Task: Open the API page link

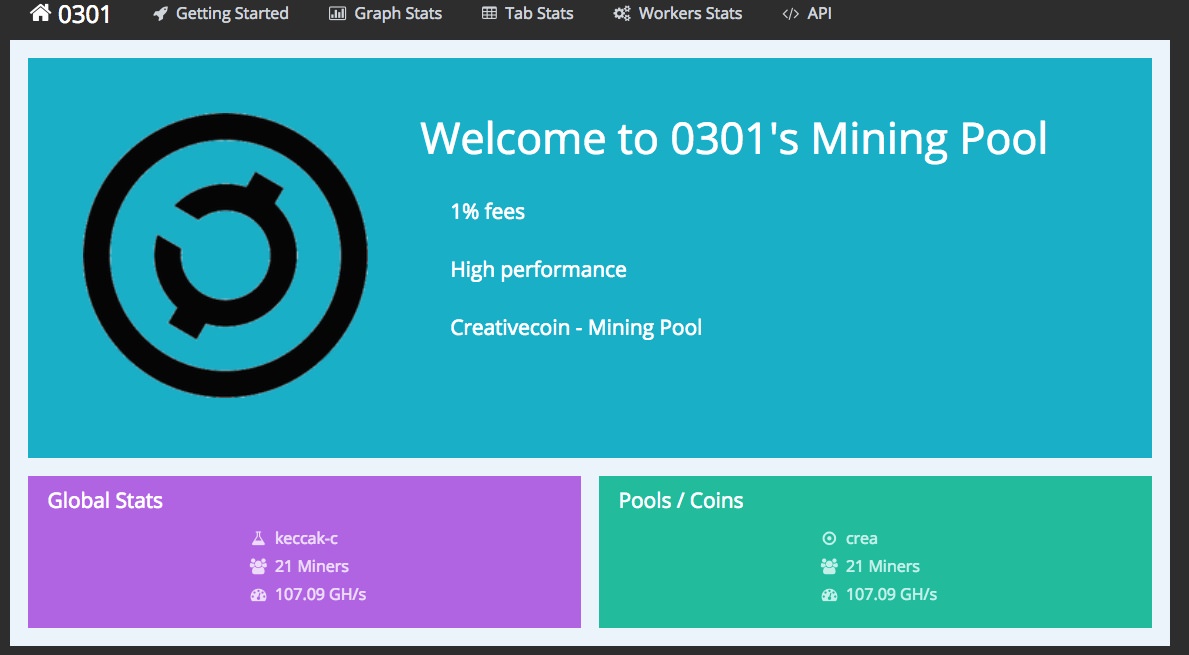Action: point(819,14)
